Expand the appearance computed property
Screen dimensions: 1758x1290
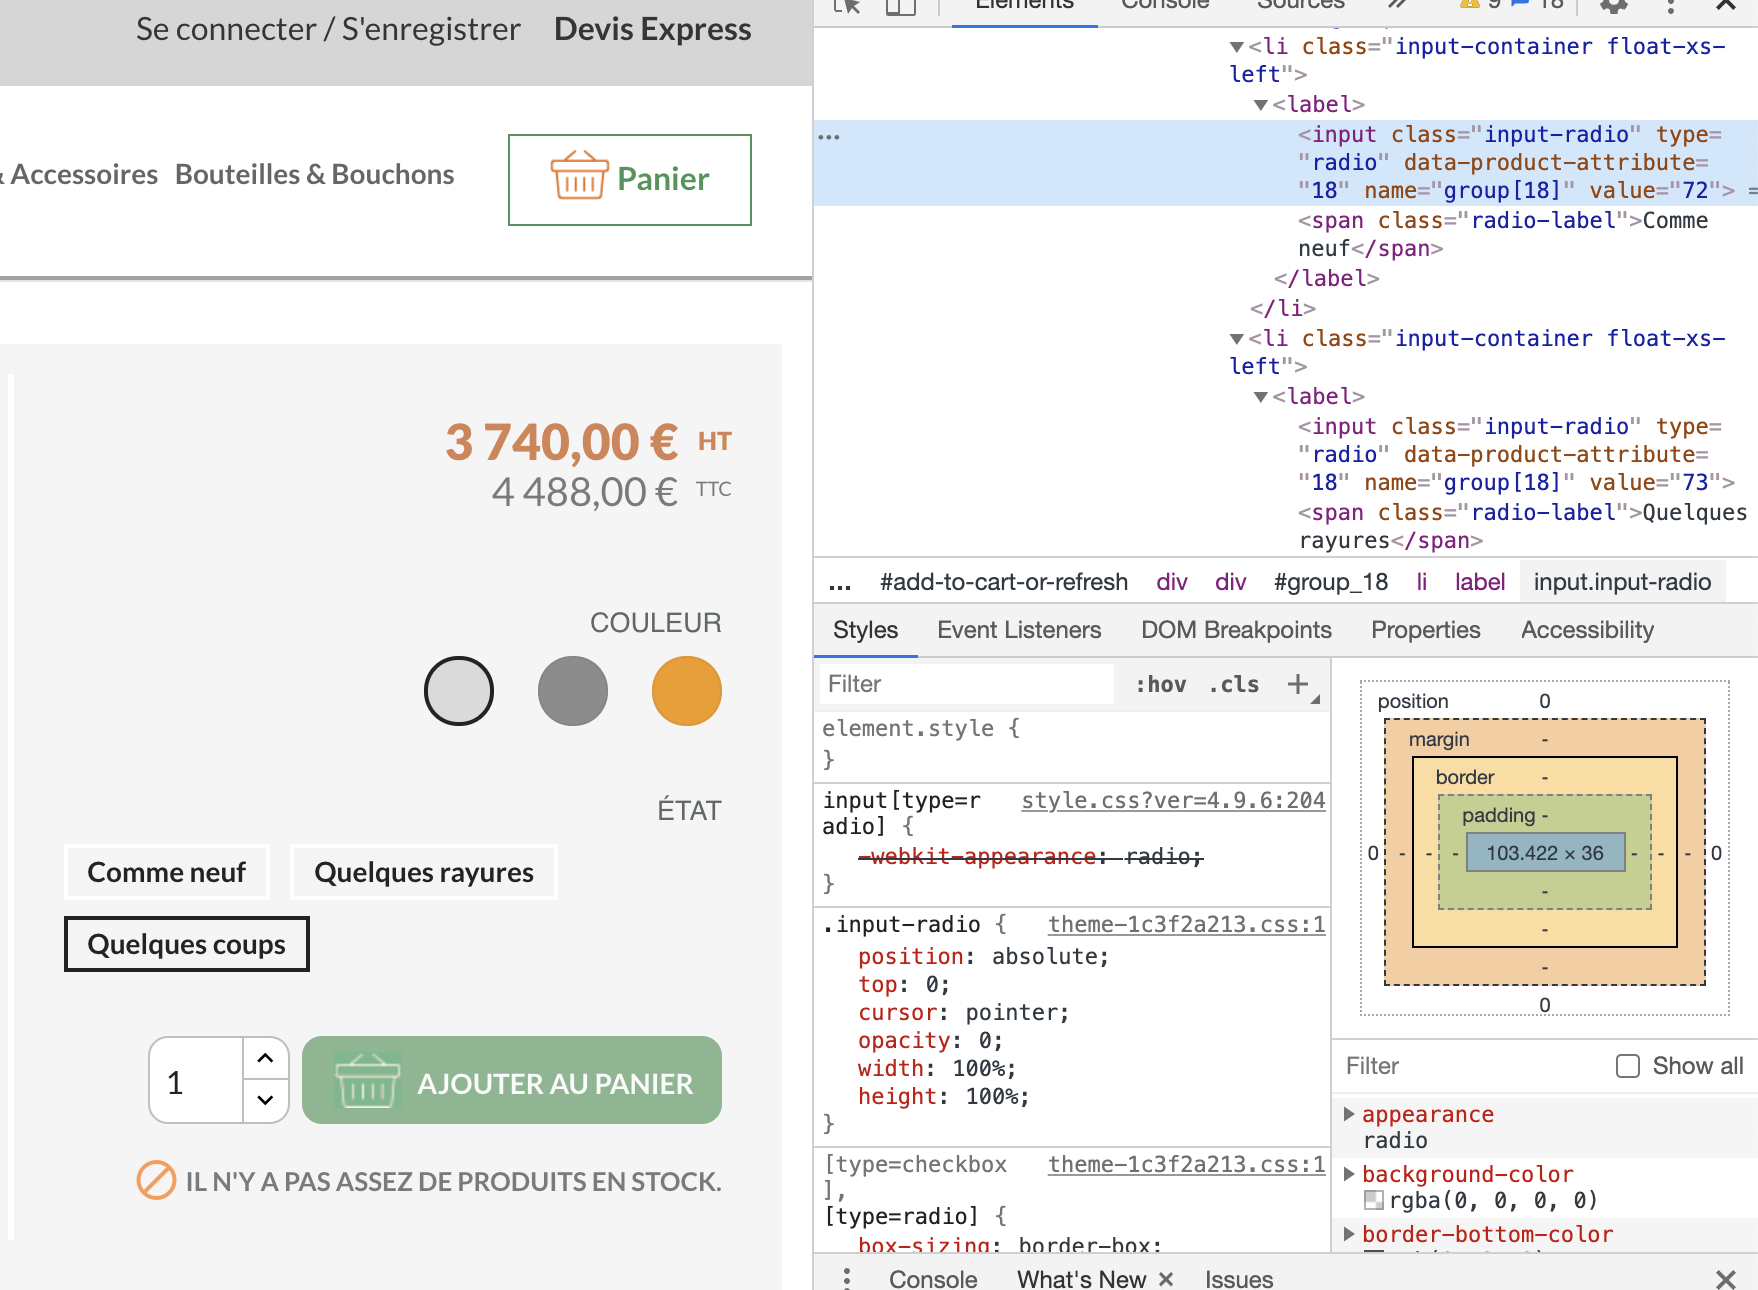pos(1349,1114)
